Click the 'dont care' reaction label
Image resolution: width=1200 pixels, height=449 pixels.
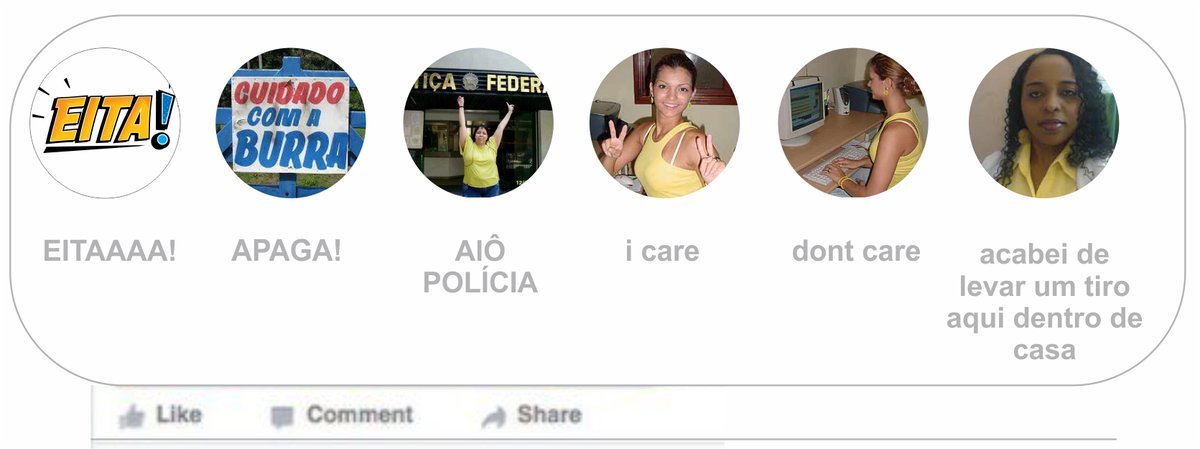[x=856, y=251]
